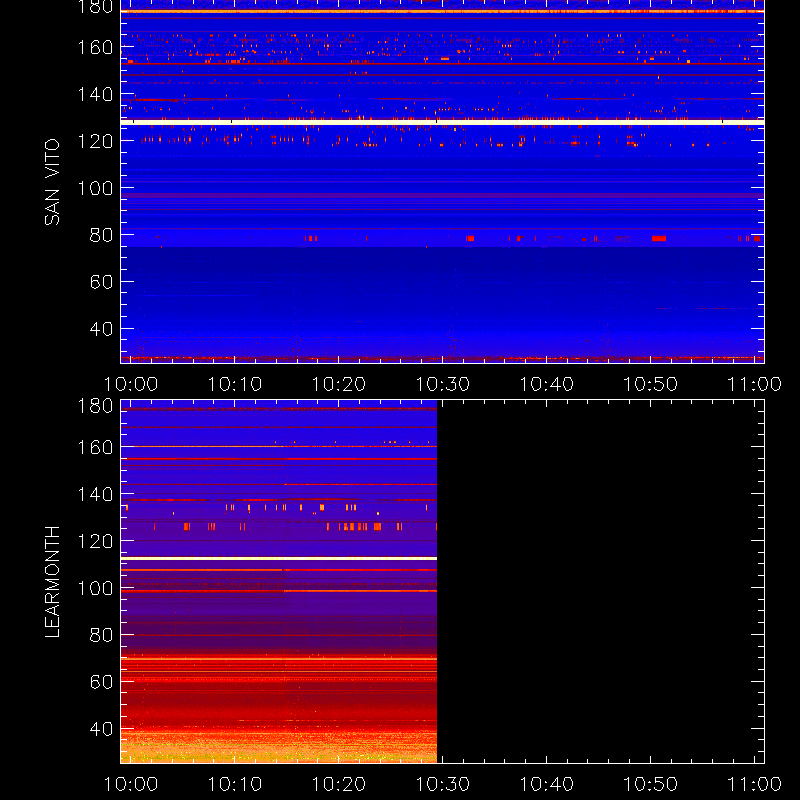Select 10:20 under the San Vito plot
800x800 pixels.
pos(339,384)
